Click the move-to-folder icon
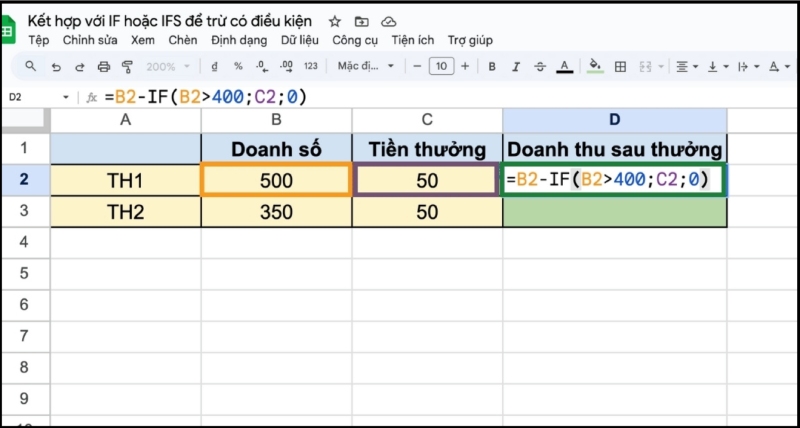Viewport: 800px width, 428px height. pyautogui.click(x=362, y=21)
